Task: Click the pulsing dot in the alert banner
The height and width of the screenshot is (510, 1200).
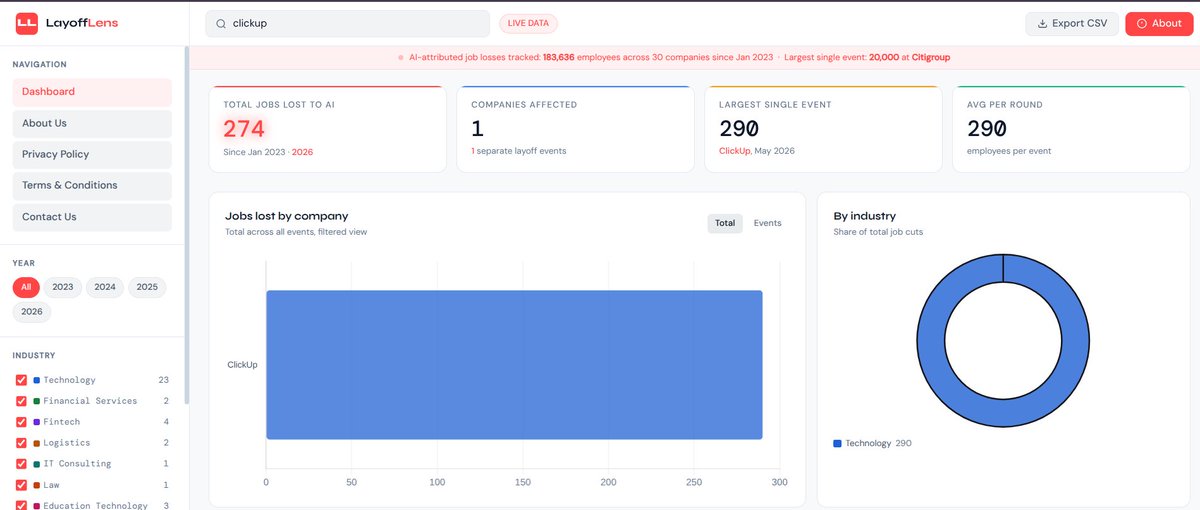Action: point(401,58)
